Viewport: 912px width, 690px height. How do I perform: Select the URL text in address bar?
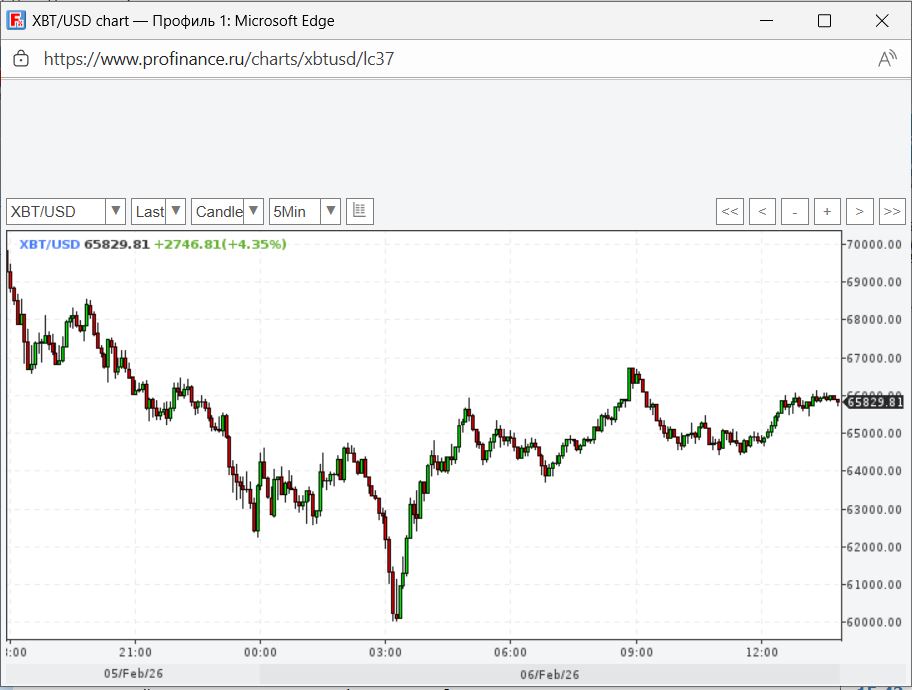click(x=219, y=59)
